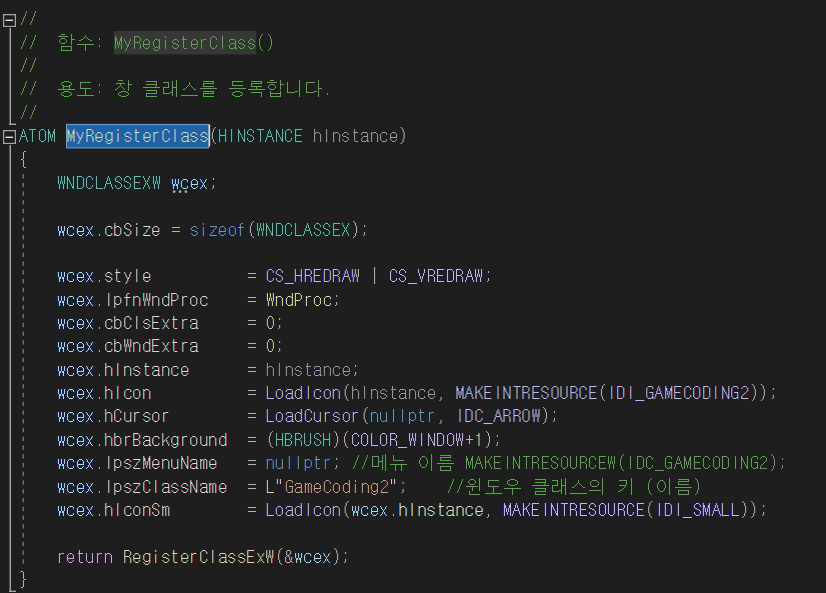
Task: Click MyRegisterClass() in the comment header
Action: pos(194,43)
